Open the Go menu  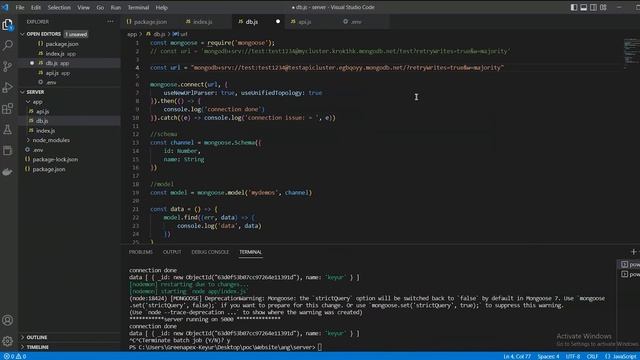coord(100,7)
